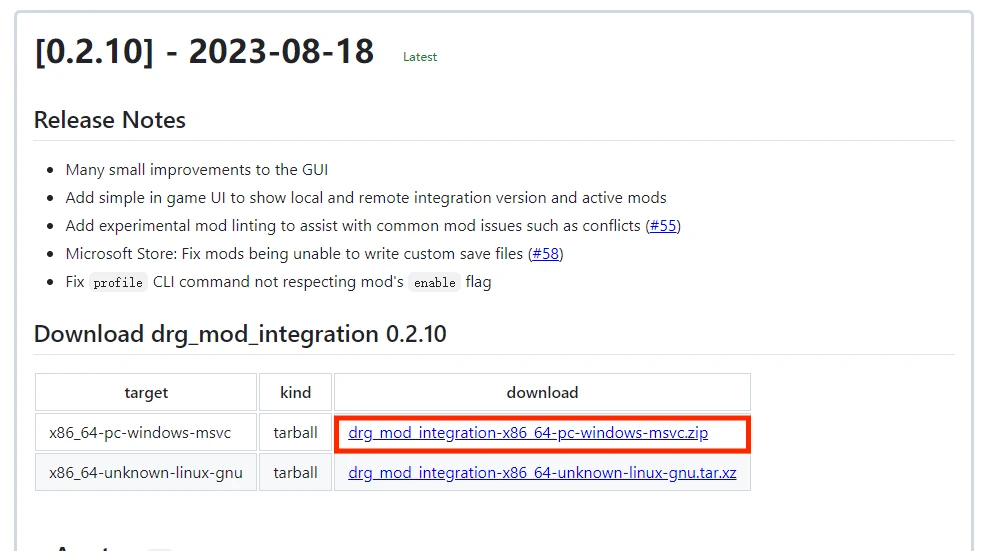Open issue #55 link

click(x=663, y=226)
